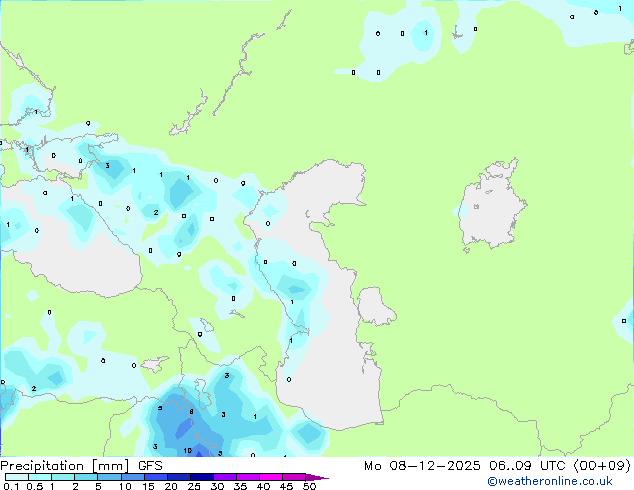Image resolution: width=634 pixels, height=490 pixels.
Task: Click the over-50 mm arrow at legend end
Action: pyautogui.click(x=317, y=477)
